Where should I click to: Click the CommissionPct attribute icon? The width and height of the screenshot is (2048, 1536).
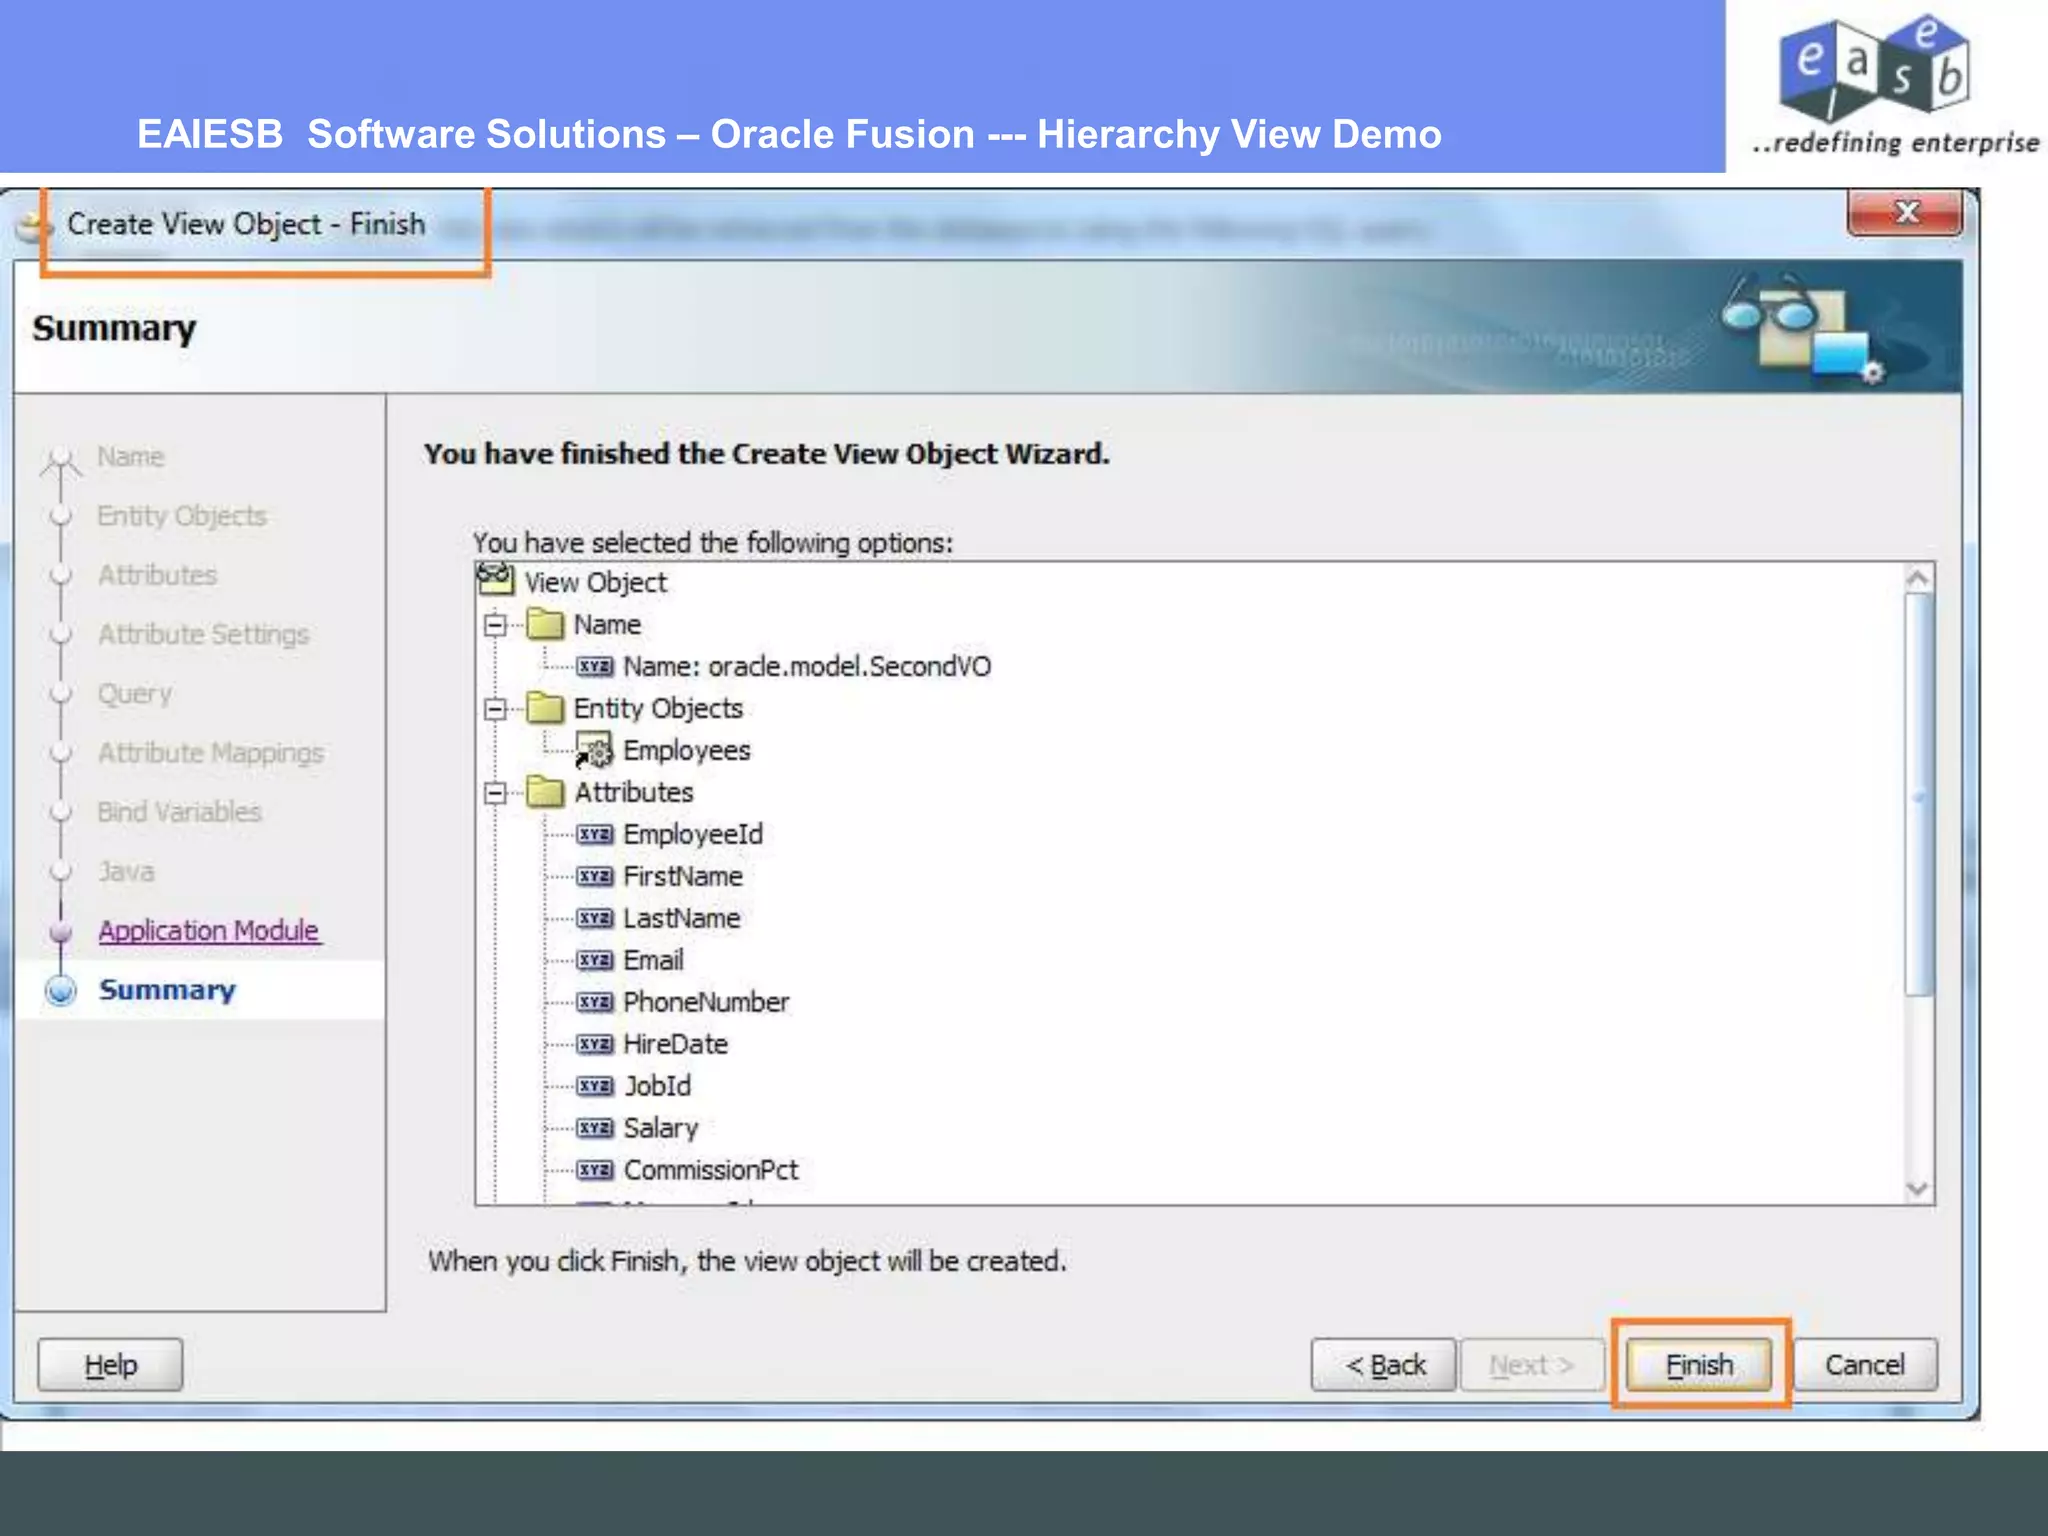tap(595, 1170)
